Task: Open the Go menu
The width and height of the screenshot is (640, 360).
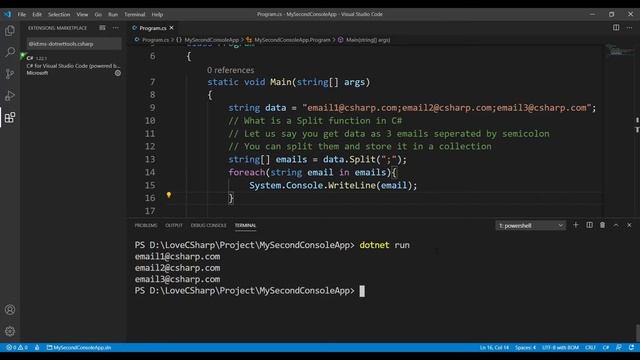Action: 98,14
